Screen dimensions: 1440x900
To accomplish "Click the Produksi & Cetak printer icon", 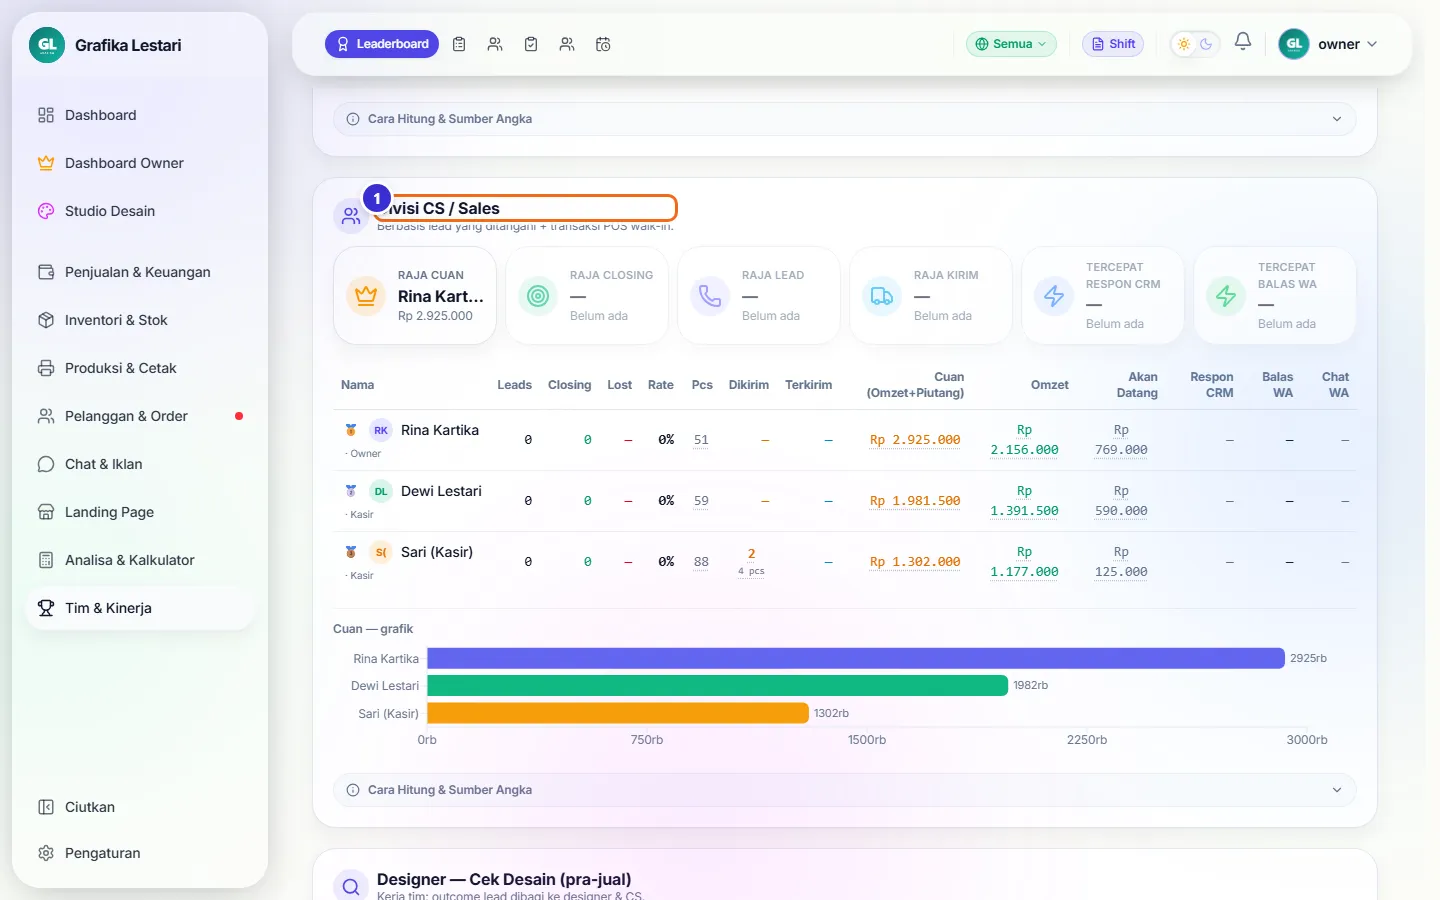I will tap(46, 368).
